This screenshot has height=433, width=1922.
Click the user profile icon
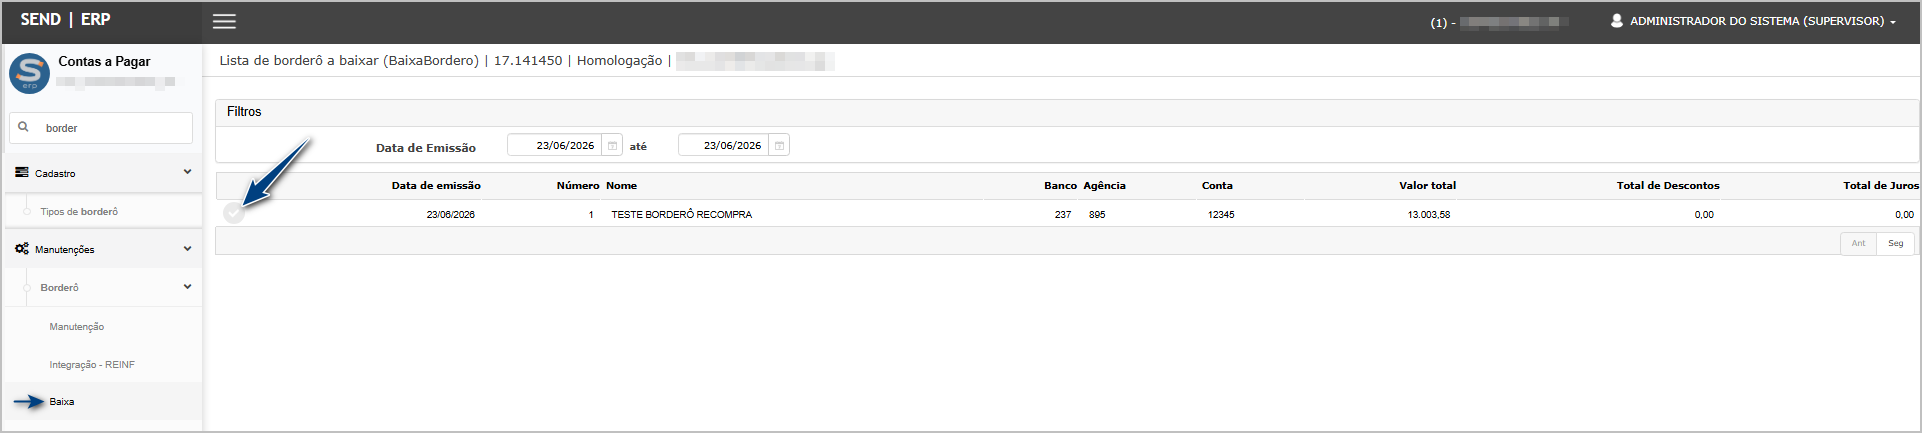1616,21
